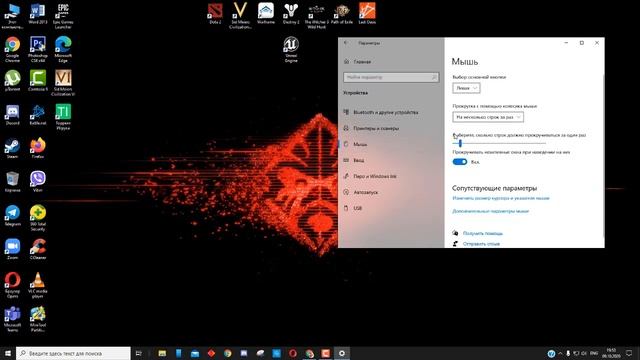Open the Google Chrome desktop shortcut

(x=12, y=49)
